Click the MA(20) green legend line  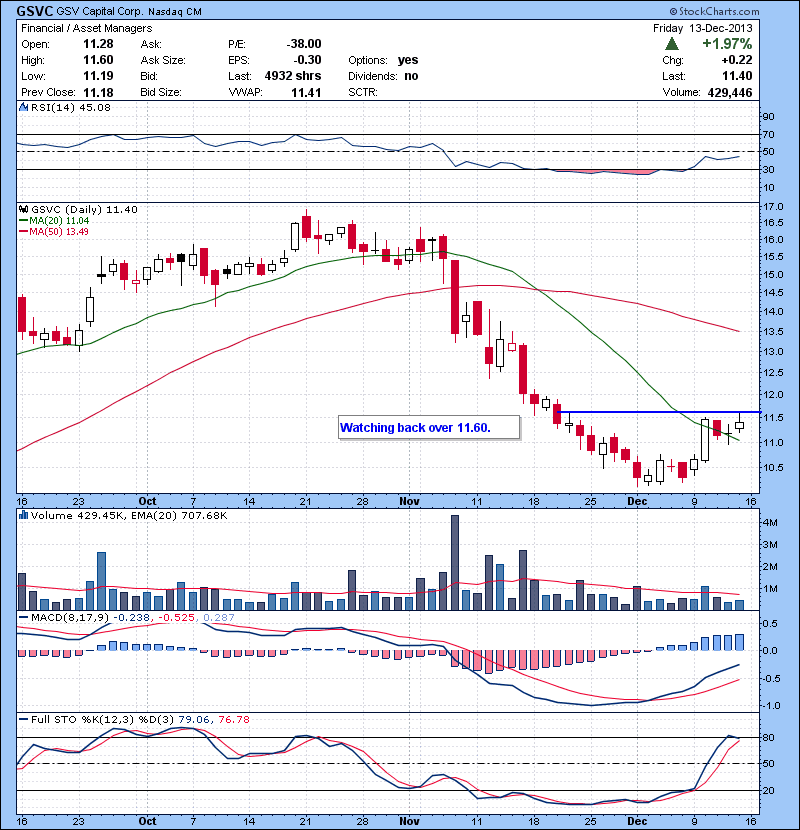[x=23, y=221]
